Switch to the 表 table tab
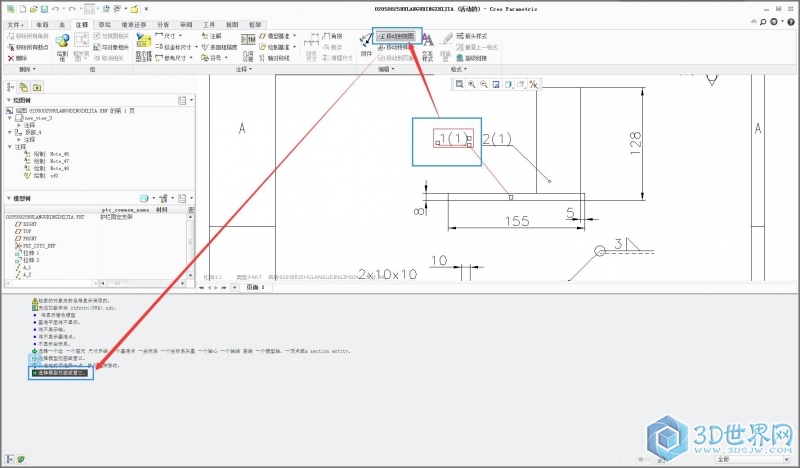The image size is (800, 468). (x=62, y=24)
